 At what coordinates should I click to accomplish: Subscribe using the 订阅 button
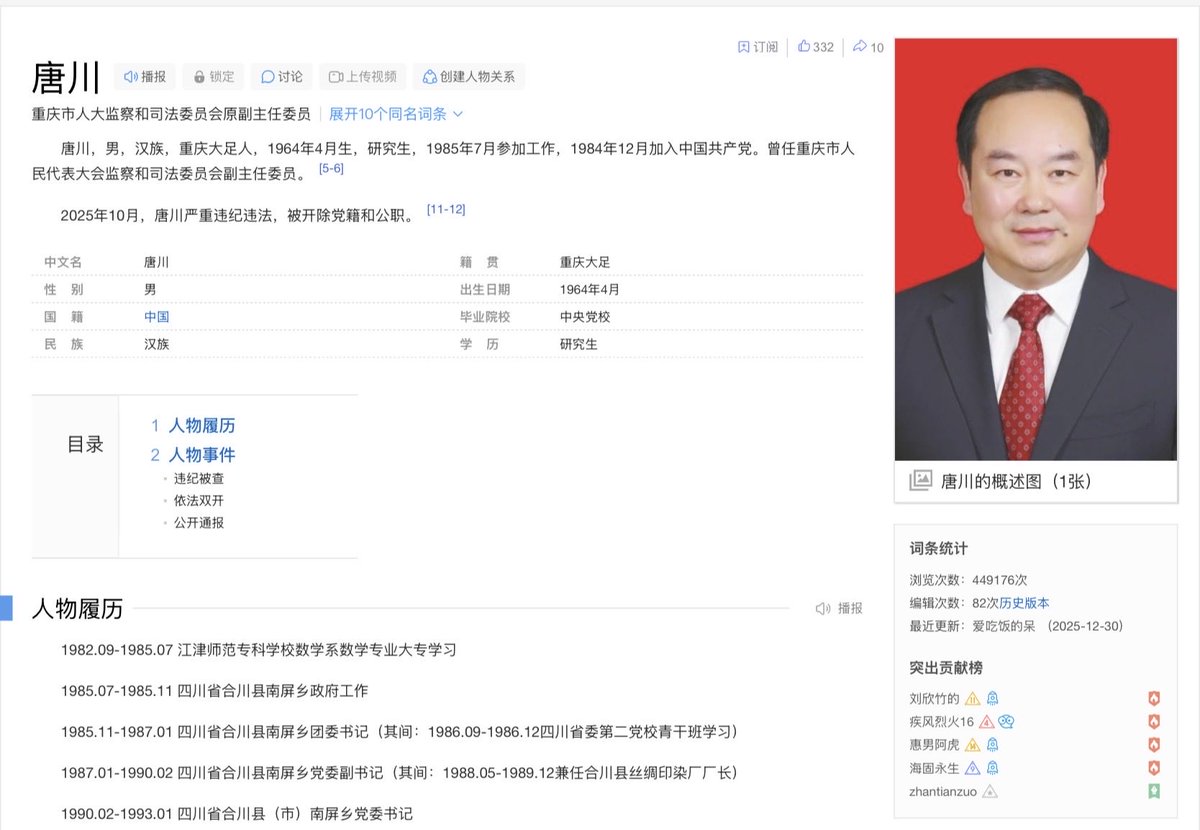tap(757, 46)
